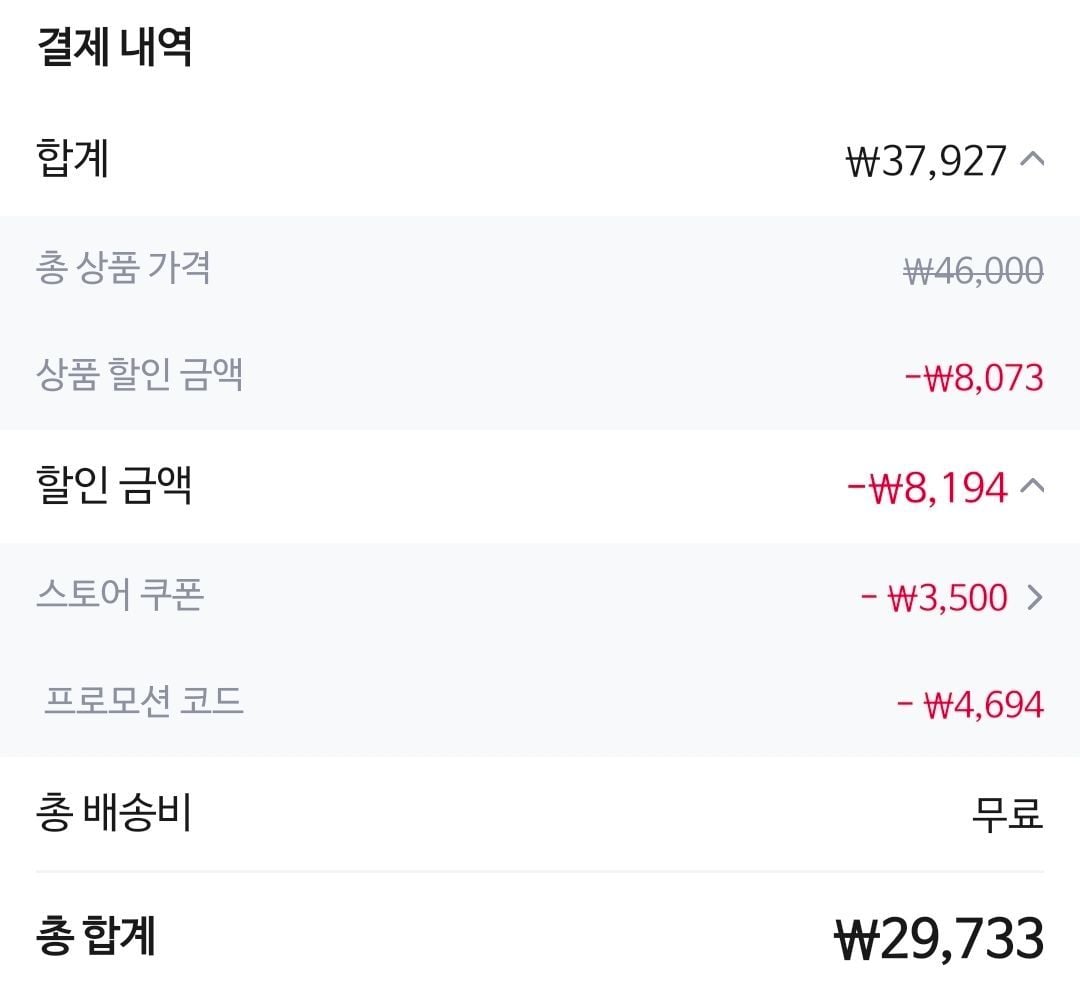
Task: Click the 무료 shipping fee text
Action: tap(1007, 814)
